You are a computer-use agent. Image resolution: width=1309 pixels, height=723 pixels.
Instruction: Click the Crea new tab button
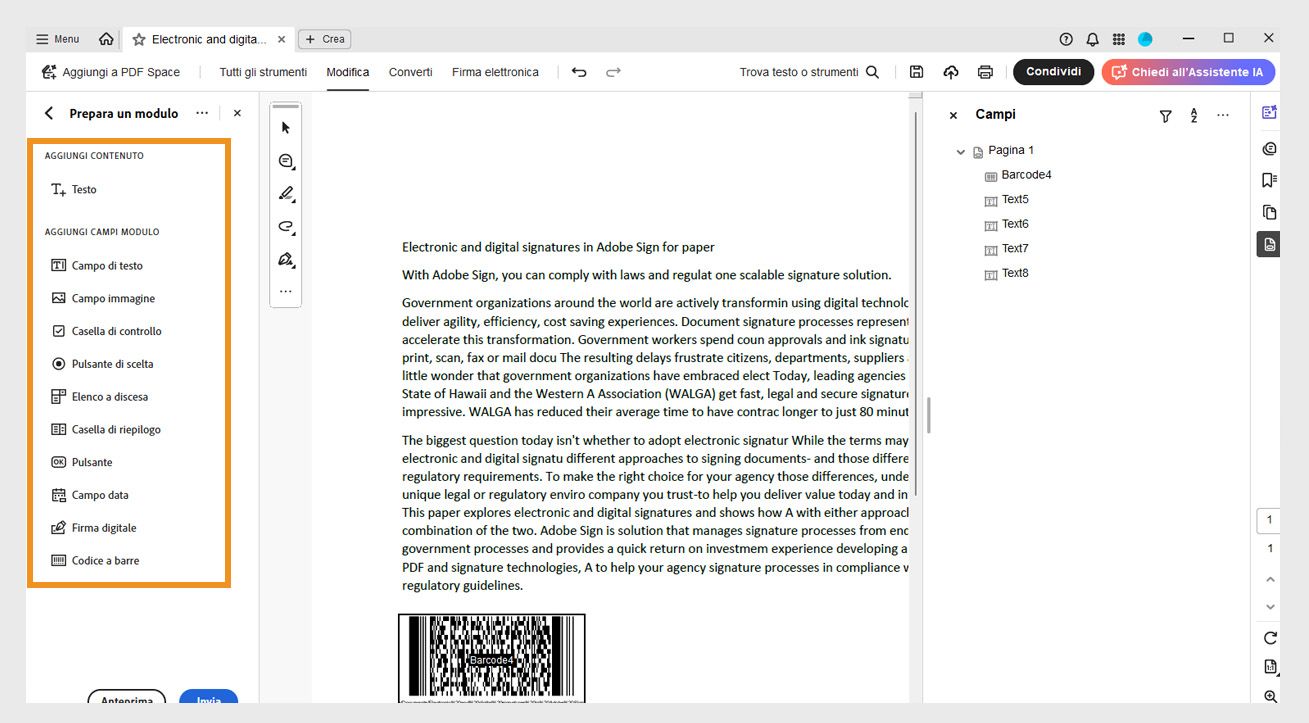(x=324, y=39)
